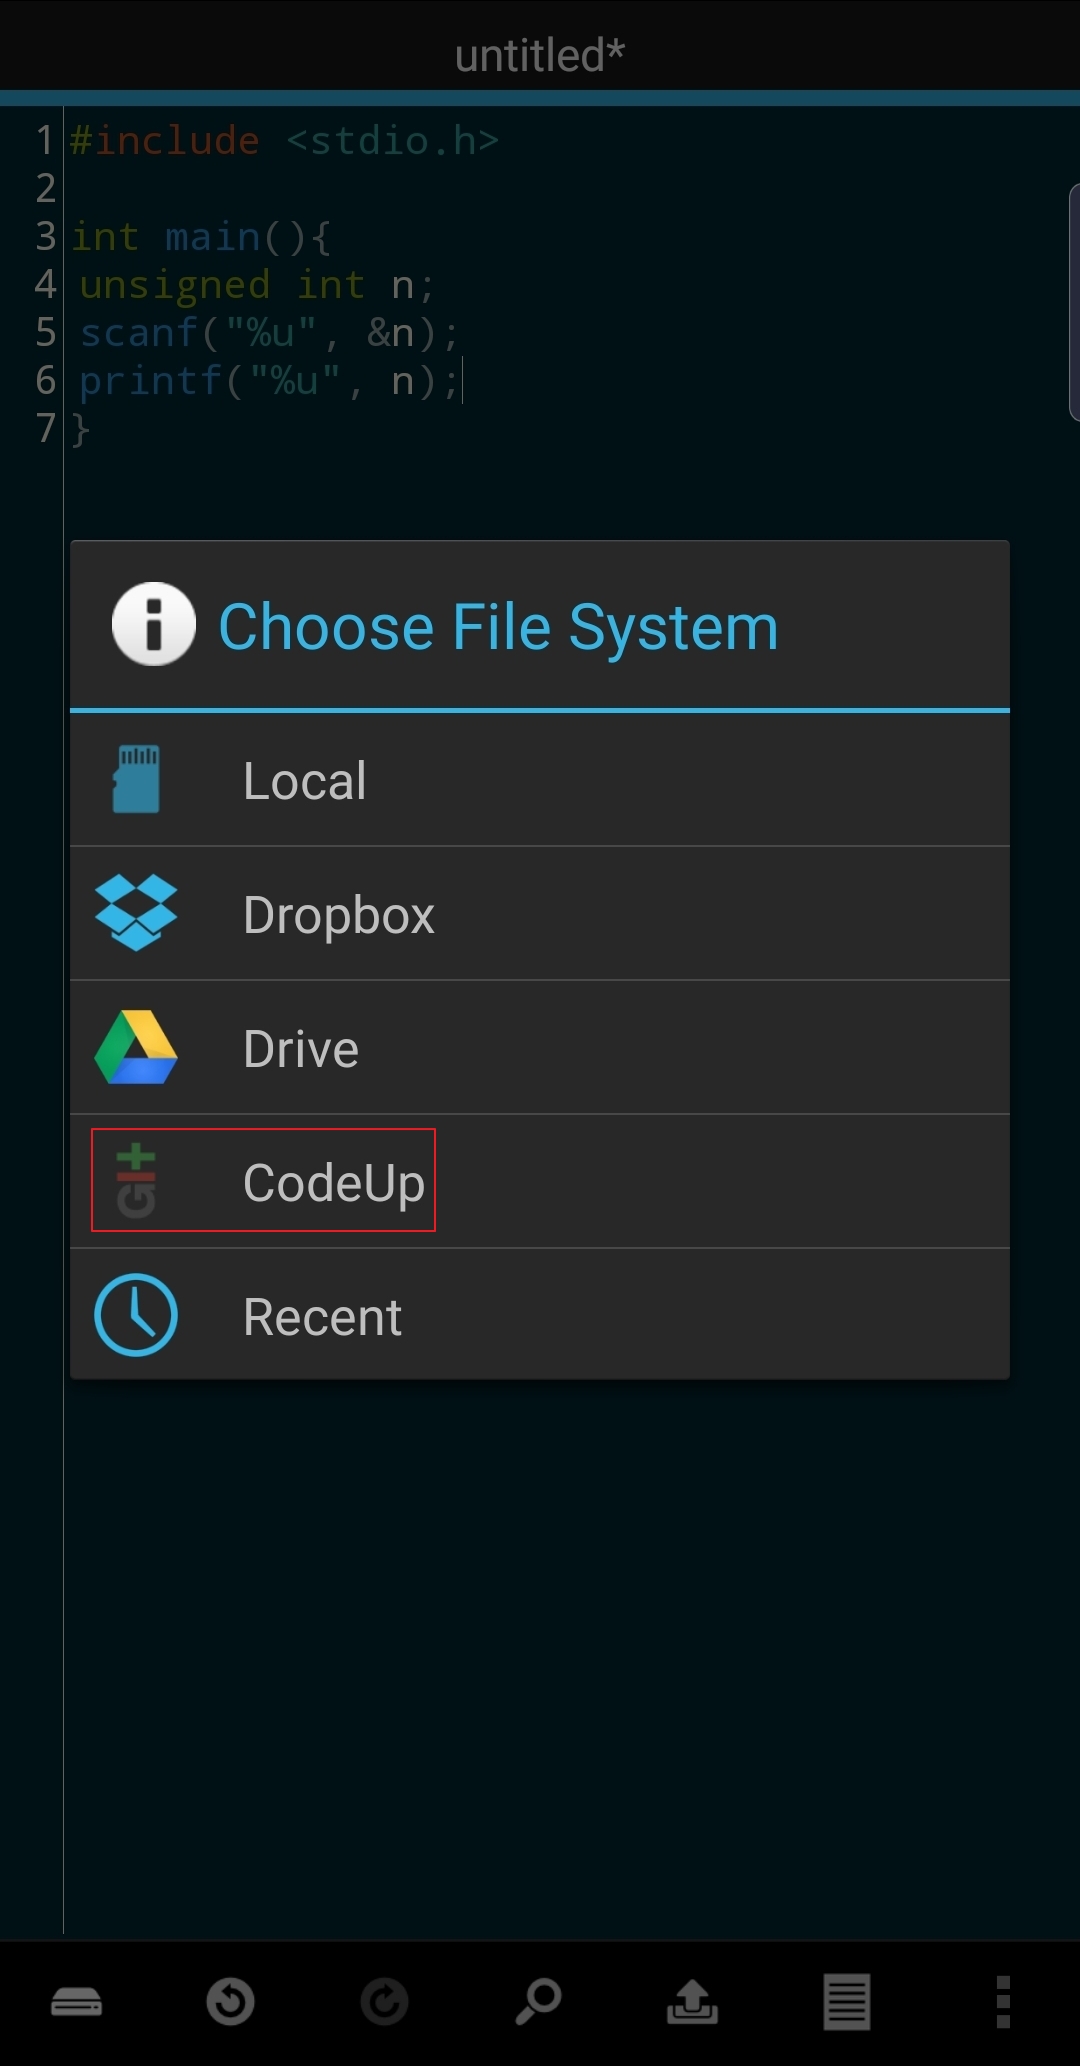Tap the int main(){ code line
1080x2066 pixels.
tap(200, 237)
